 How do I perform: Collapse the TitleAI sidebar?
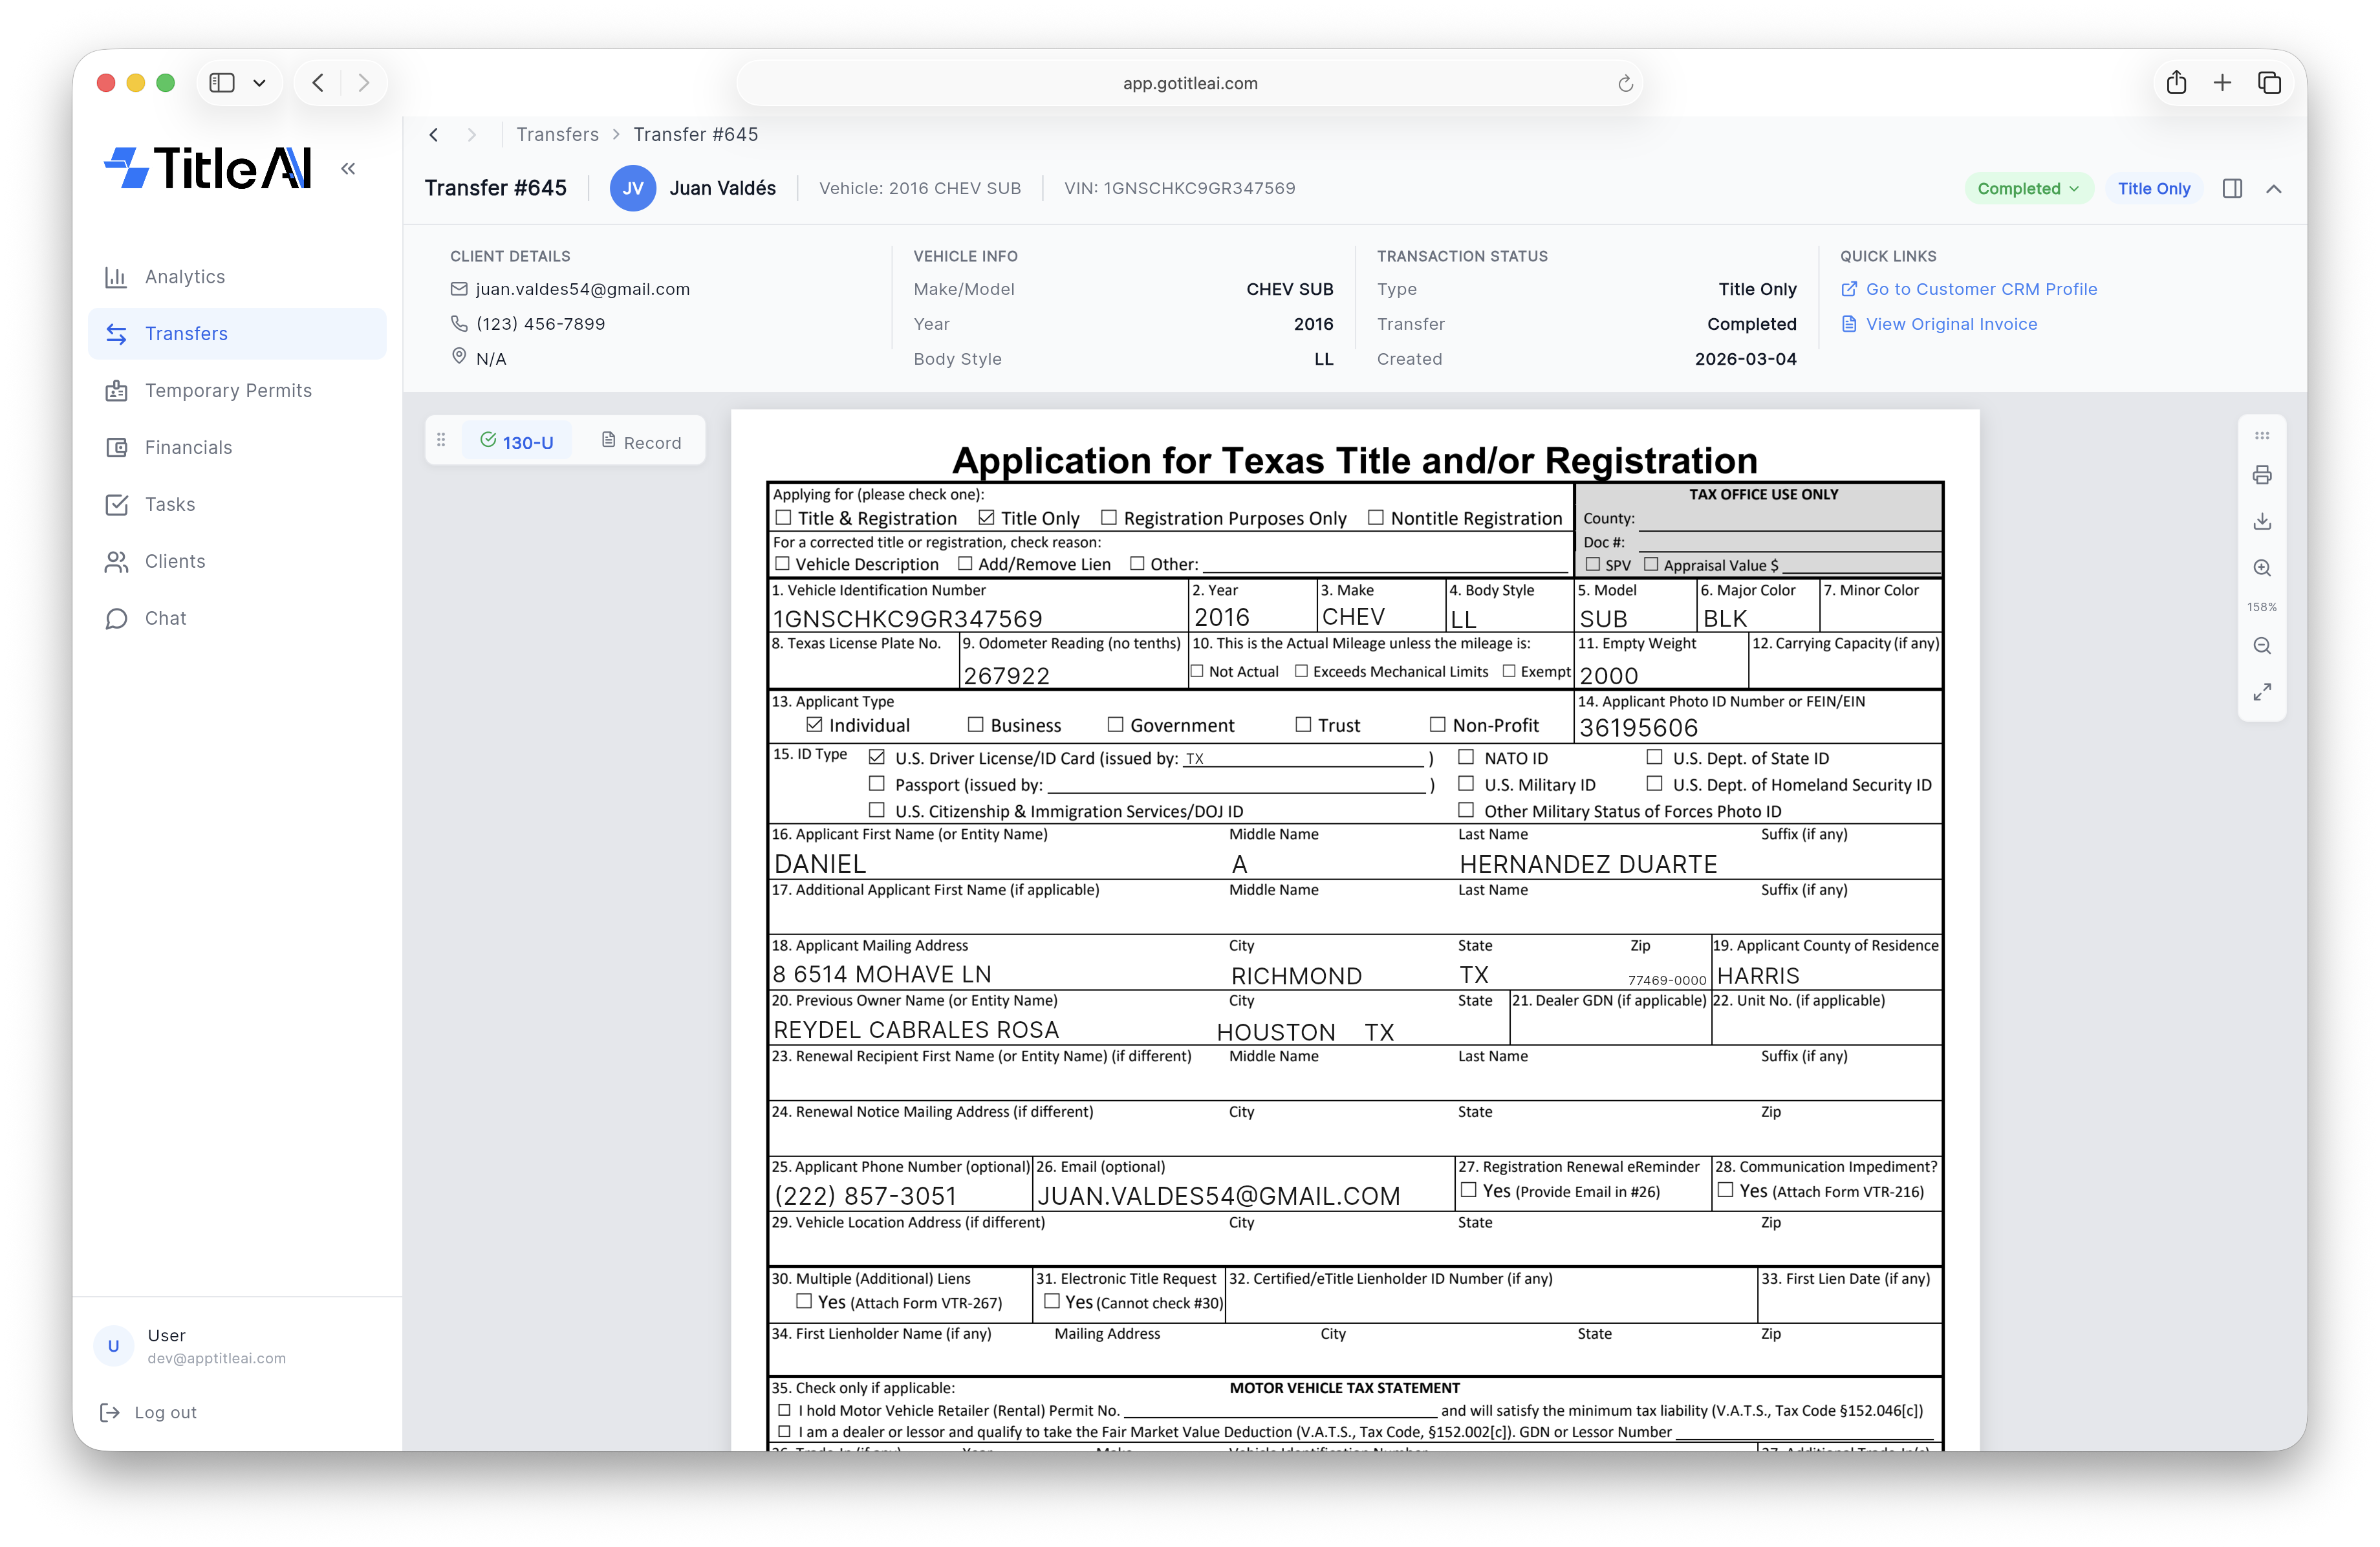point(348,169)
